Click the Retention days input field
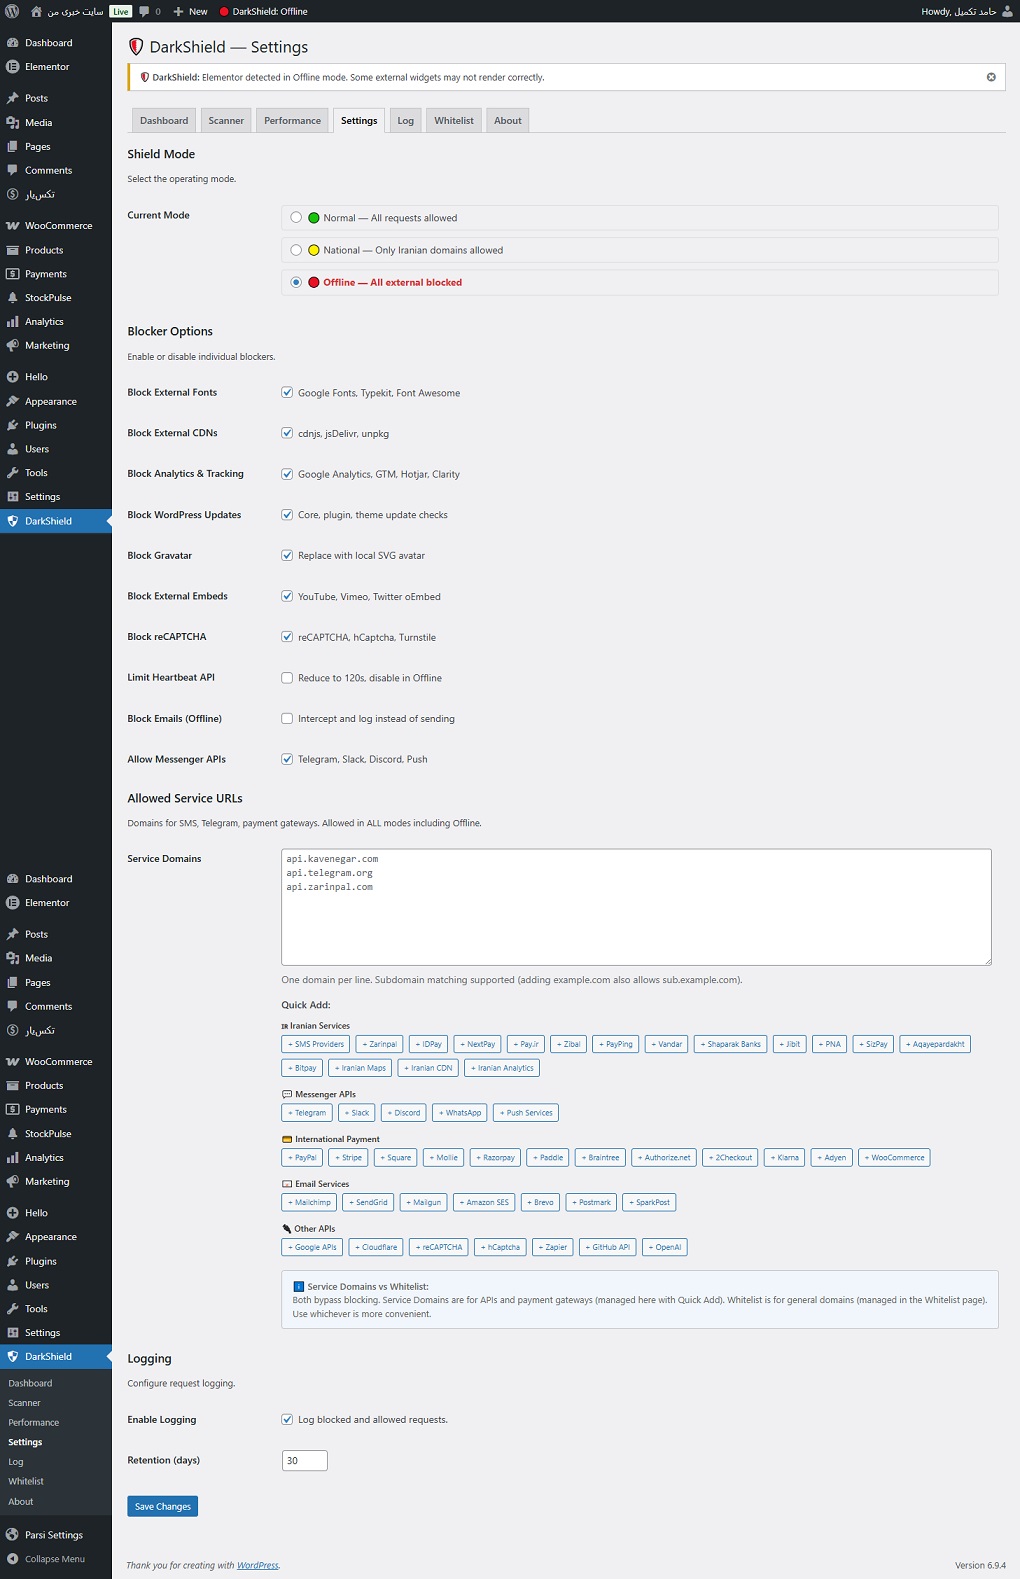 click(x=304, y=1460)
